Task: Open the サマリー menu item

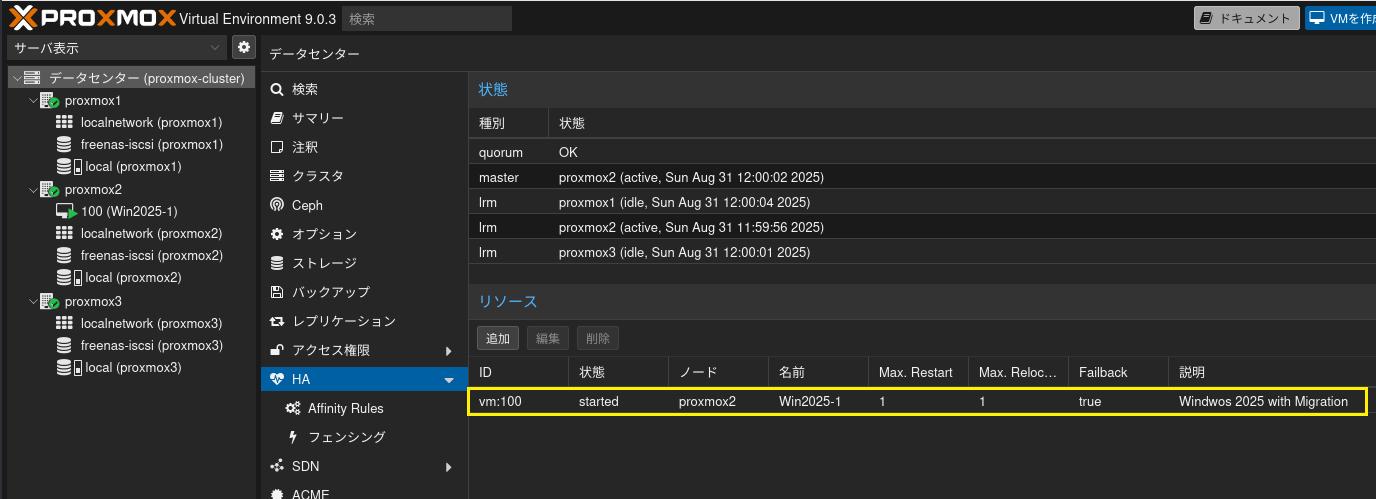Action: pyautogui.click(x=364, y=118)
